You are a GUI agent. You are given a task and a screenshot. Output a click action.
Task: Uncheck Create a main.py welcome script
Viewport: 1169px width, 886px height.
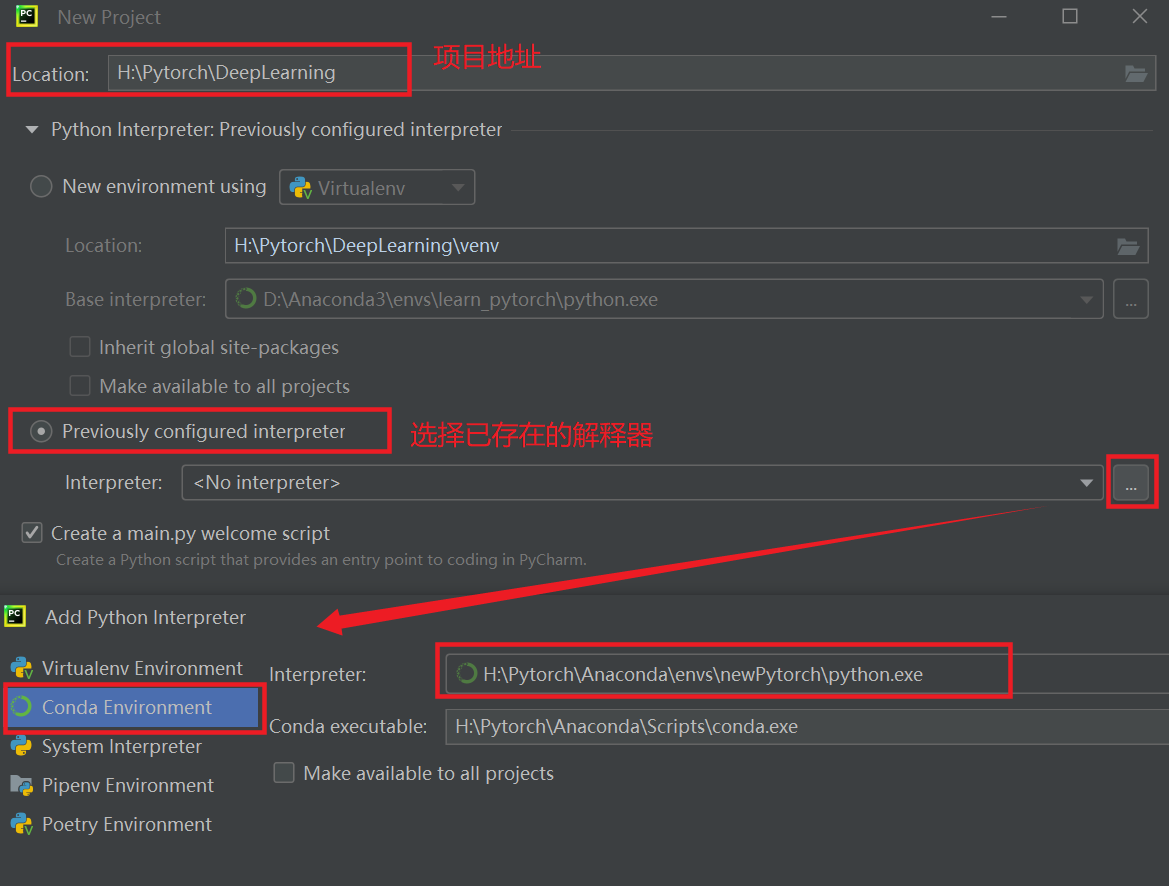click(x=31, y=533)
